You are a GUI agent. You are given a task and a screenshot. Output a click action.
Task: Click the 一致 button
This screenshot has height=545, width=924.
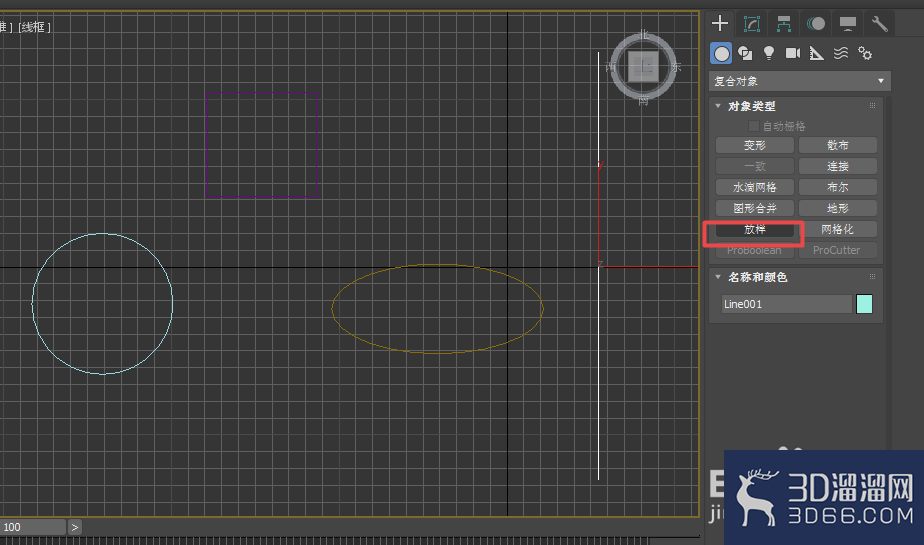(x=755, y=166)
